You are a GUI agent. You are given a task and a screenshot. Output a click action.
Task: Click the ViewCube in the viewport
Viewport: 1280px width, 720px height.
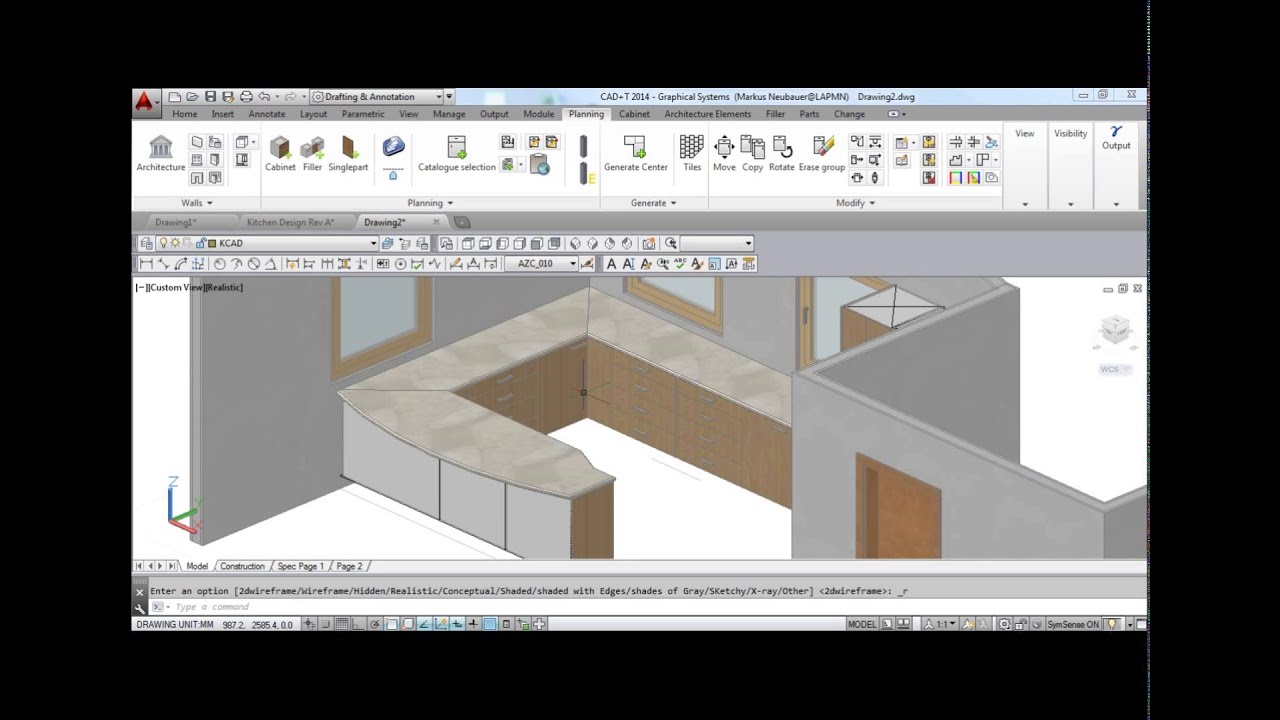(1114, 331)
